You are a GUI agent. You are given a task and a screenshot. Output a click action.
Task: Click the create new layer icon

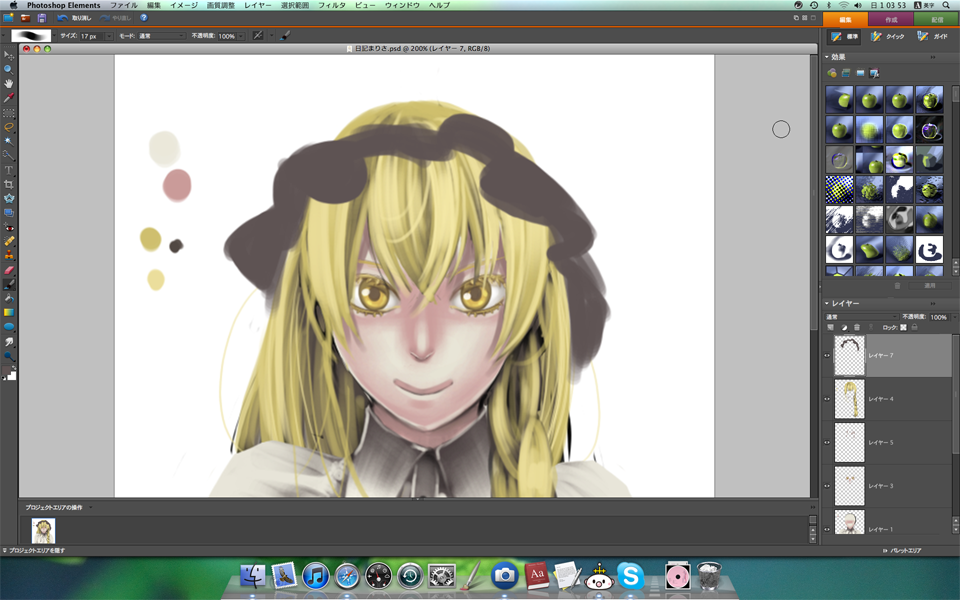tap(831, 328)
